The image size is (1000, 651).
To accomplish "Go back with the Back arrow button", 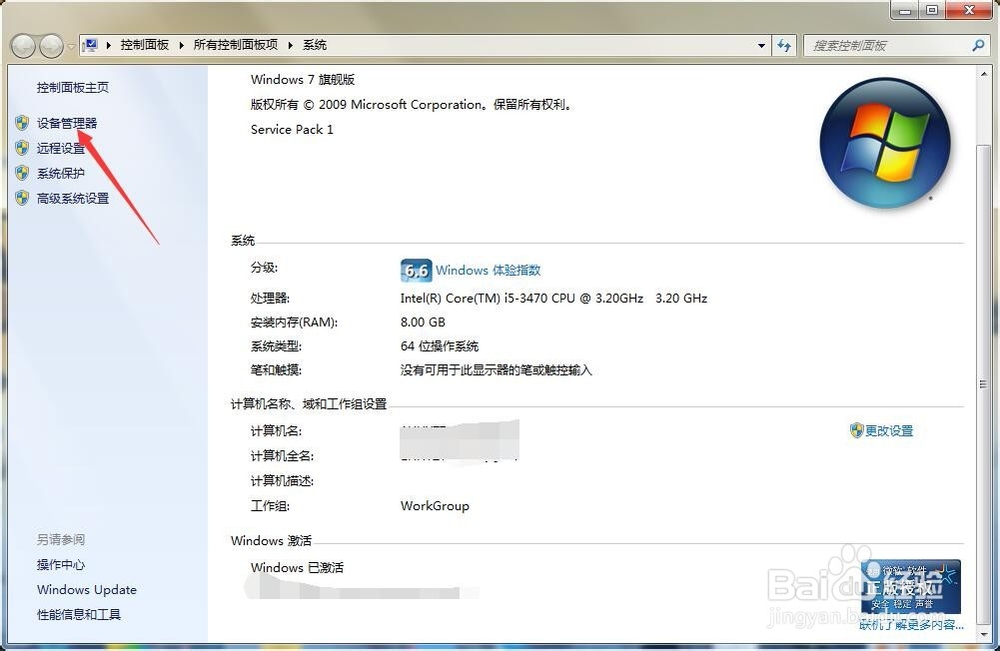I will (24, 46).
